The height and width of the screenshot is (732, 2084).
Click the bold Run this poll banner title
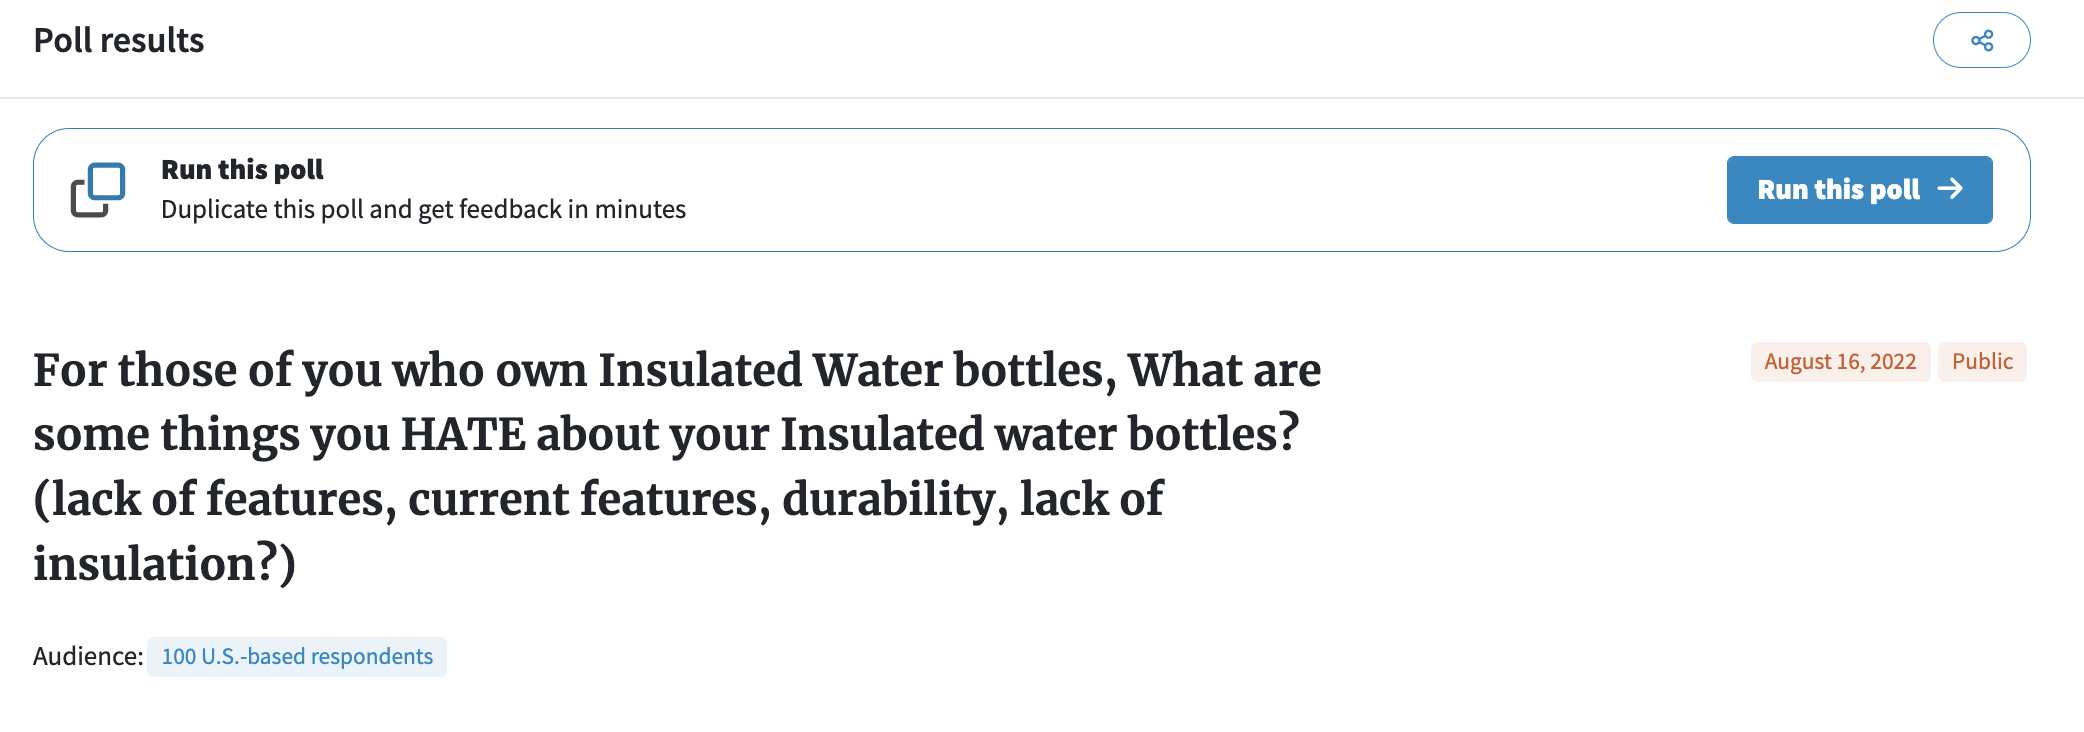pyautogui.click(x=242, y=170)
